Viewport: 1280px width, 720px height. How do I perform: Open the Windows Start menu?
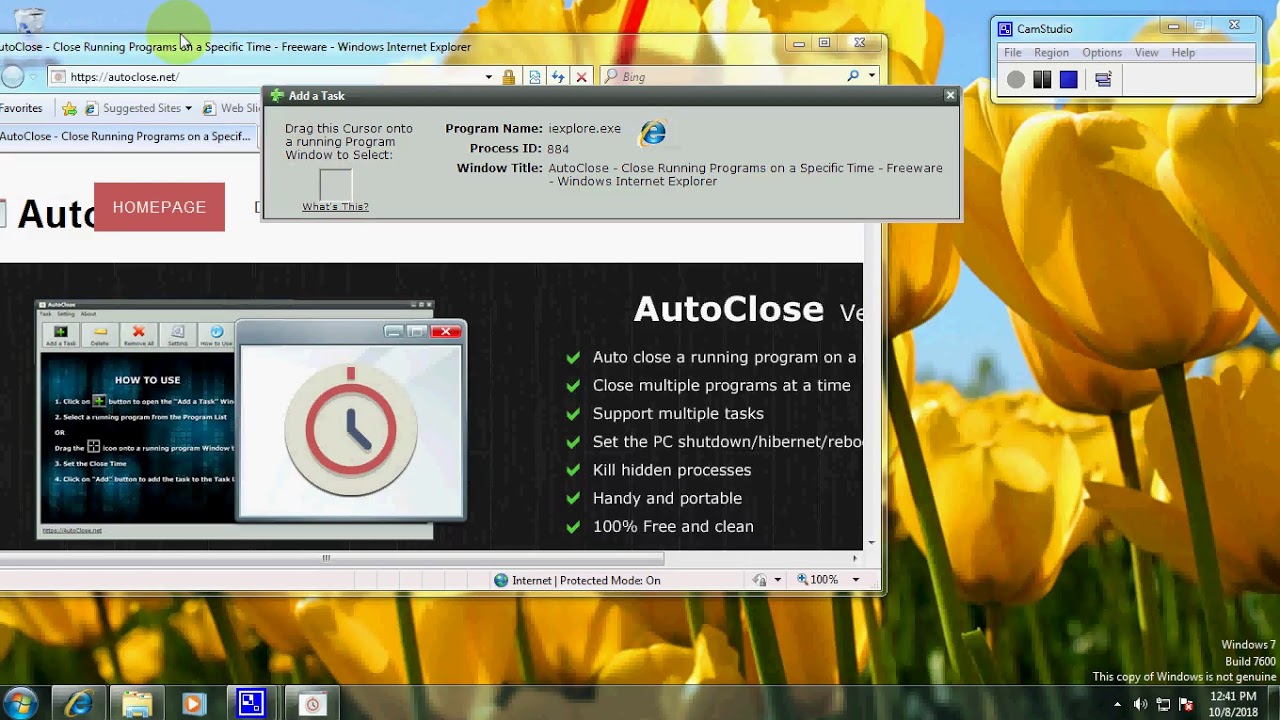[x=20, y=703]
